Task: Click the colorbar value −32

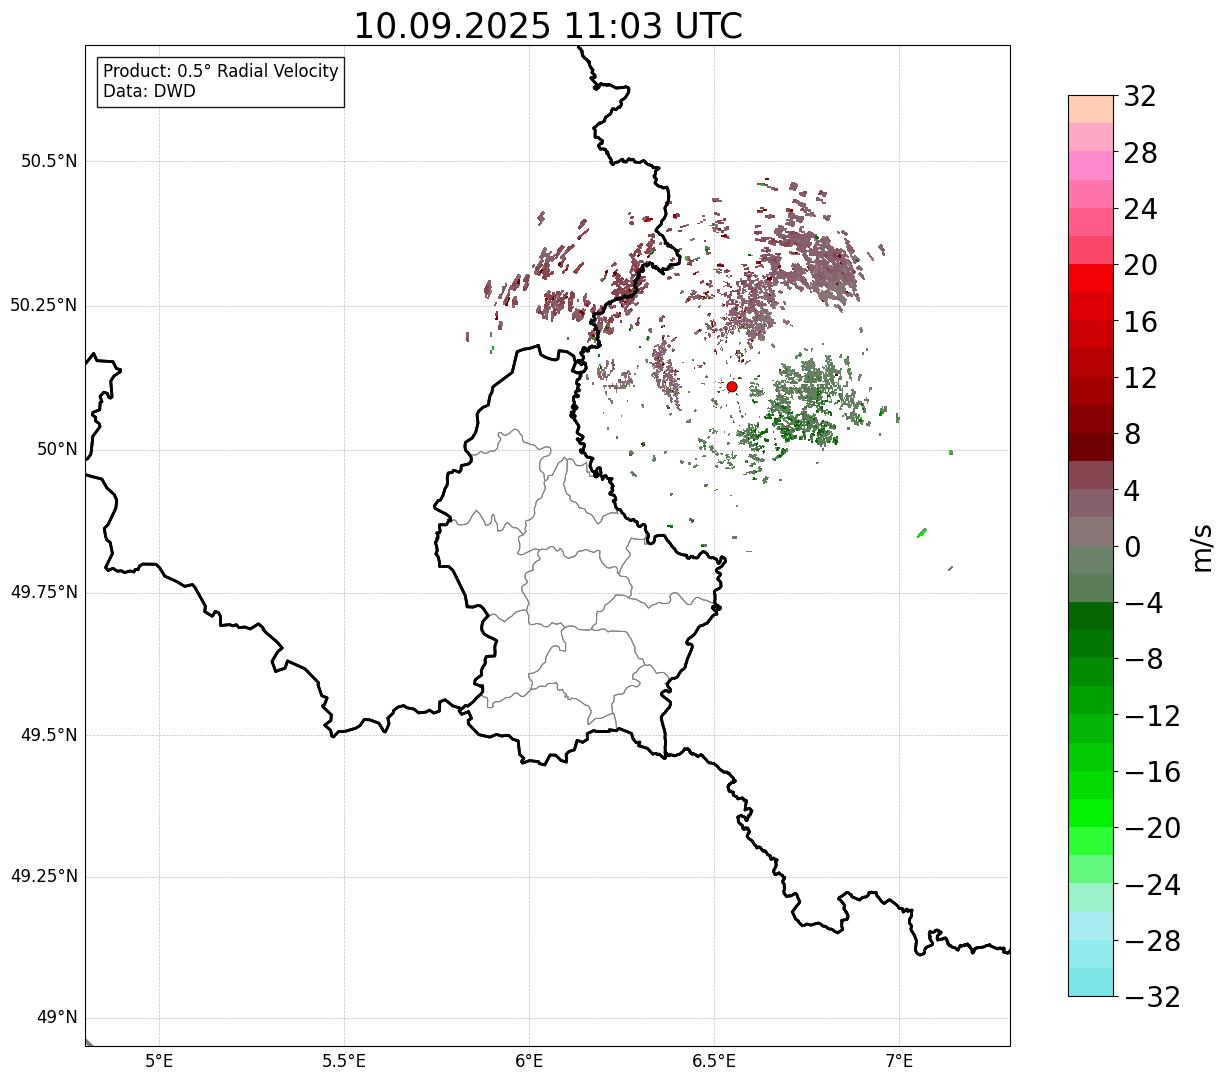Action: point(1152,997)
